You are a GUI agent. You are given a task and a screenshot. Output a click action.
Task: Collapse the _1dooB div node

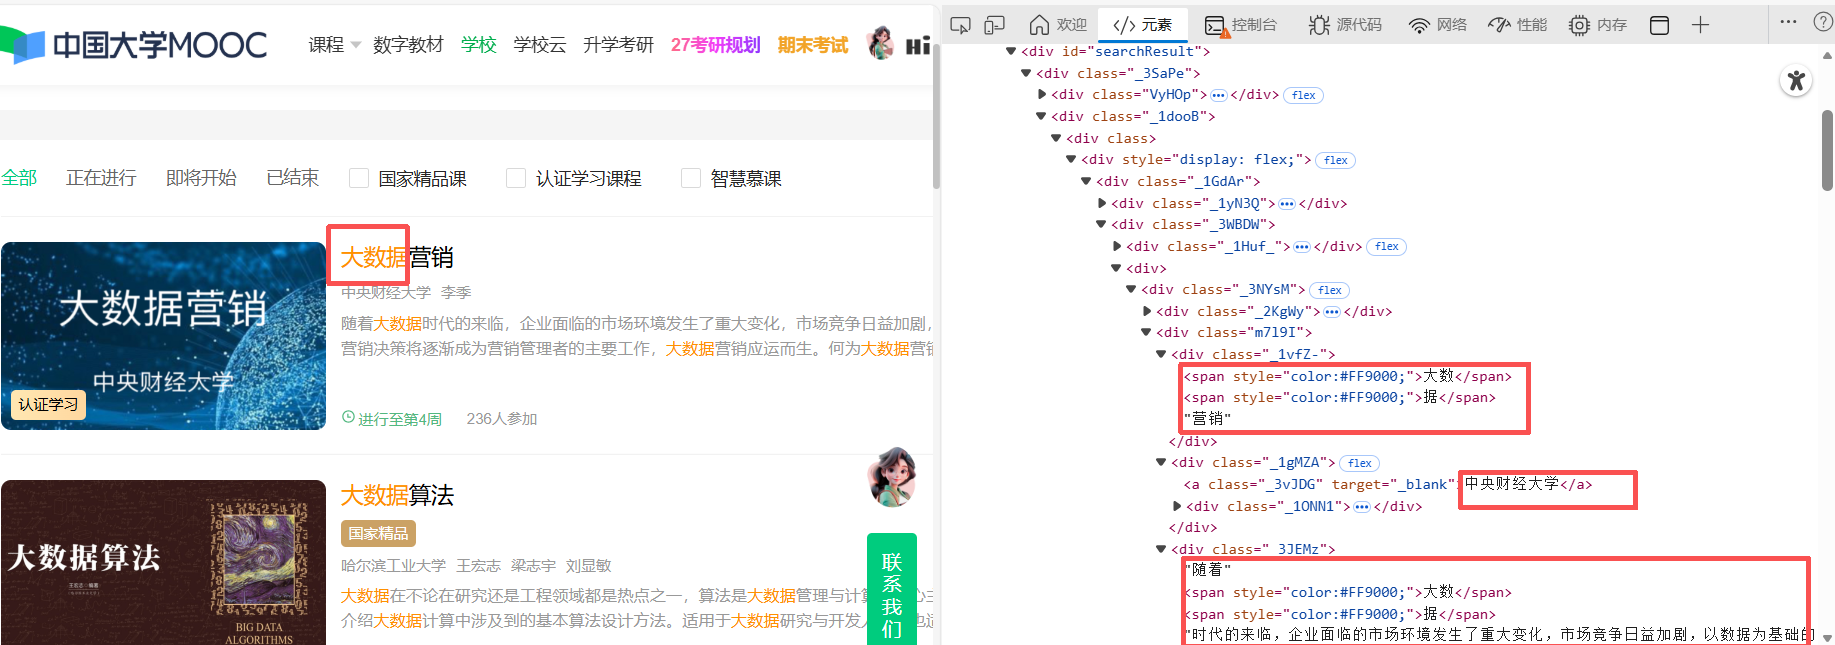(x=1041, y=116)
